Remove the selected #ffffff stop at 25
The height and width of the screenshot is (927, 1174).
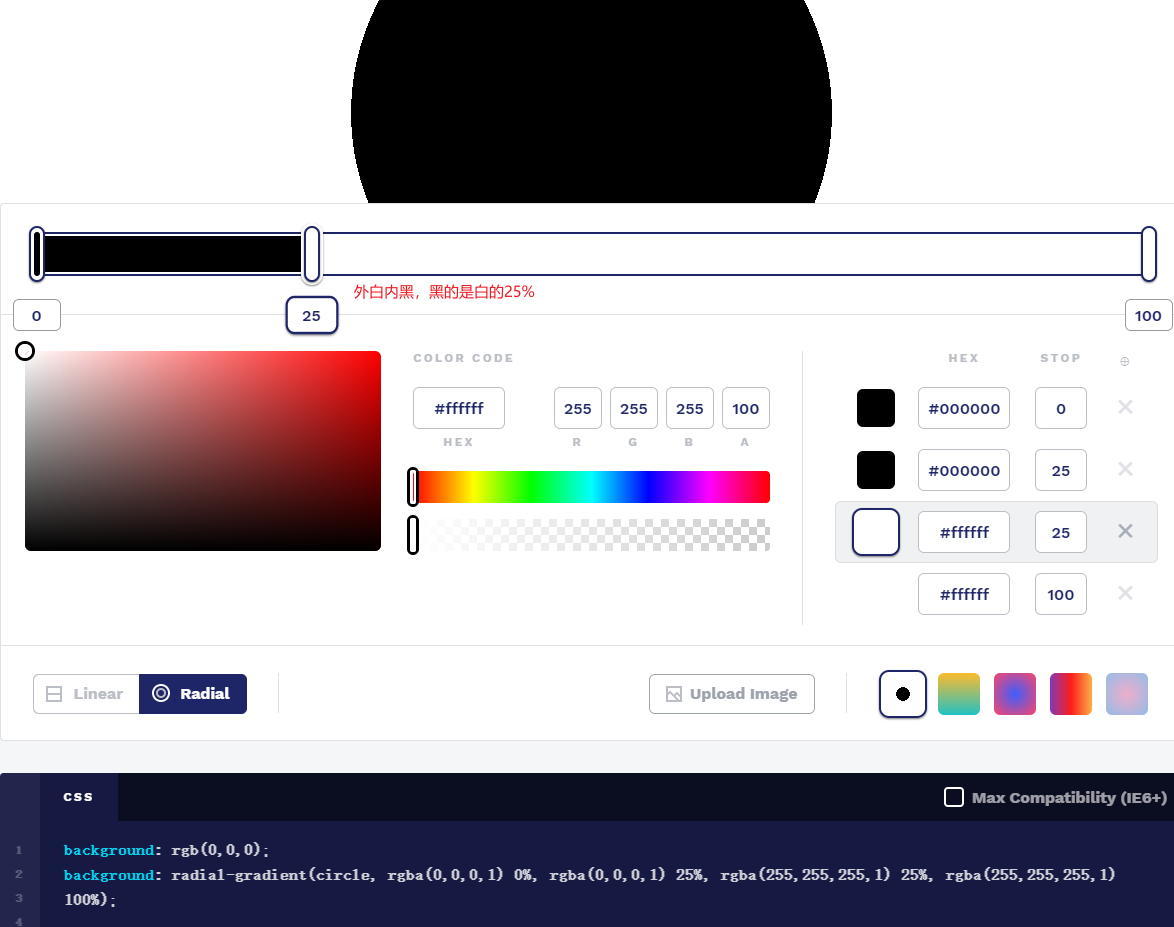[1125, 532]
